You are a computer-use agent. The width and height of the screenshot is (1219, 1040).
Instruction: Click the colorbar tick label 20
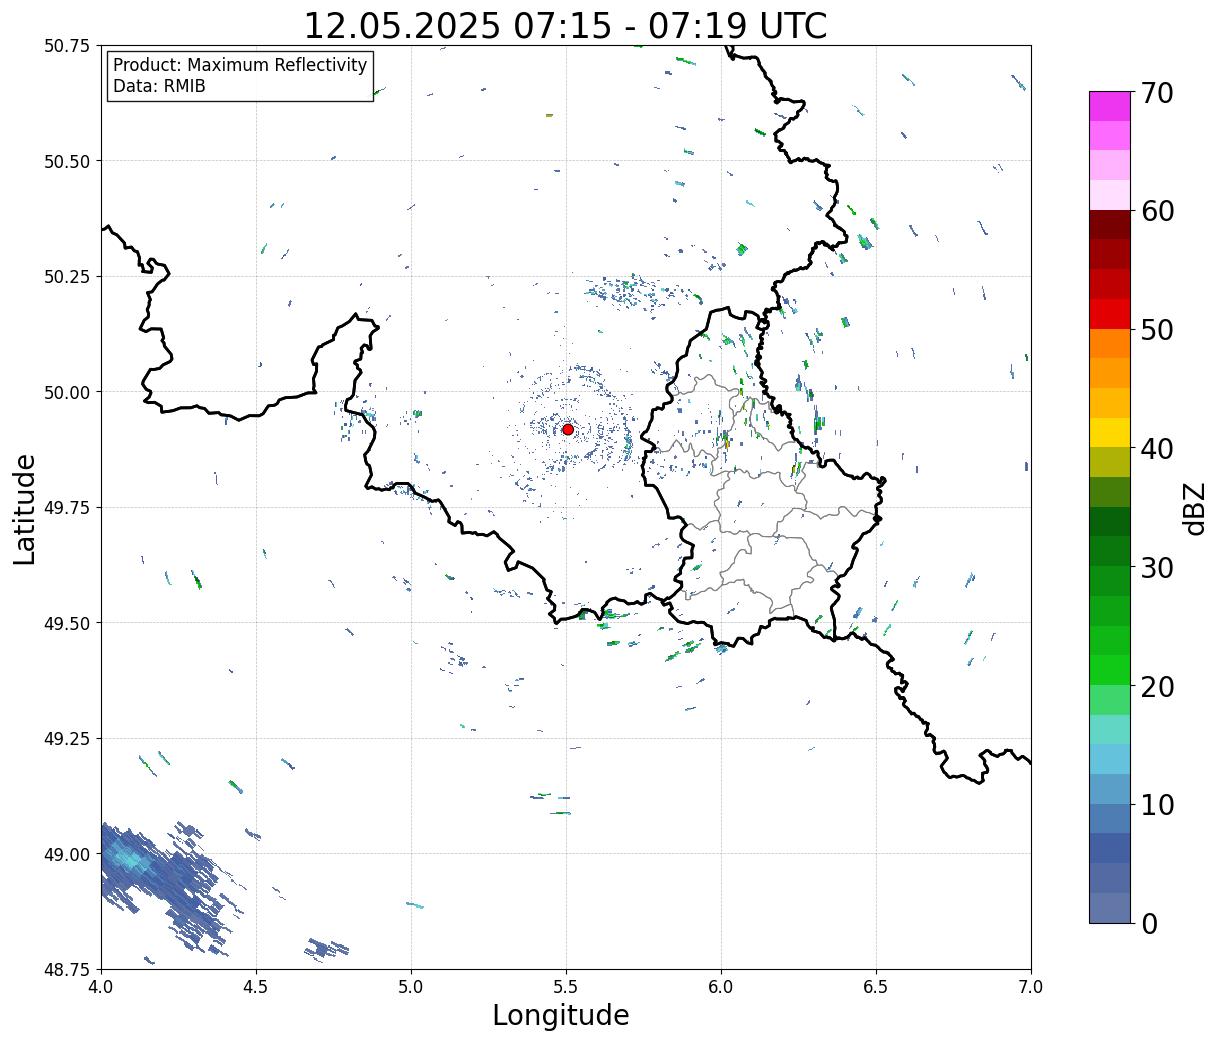[x=1157, y=687]
